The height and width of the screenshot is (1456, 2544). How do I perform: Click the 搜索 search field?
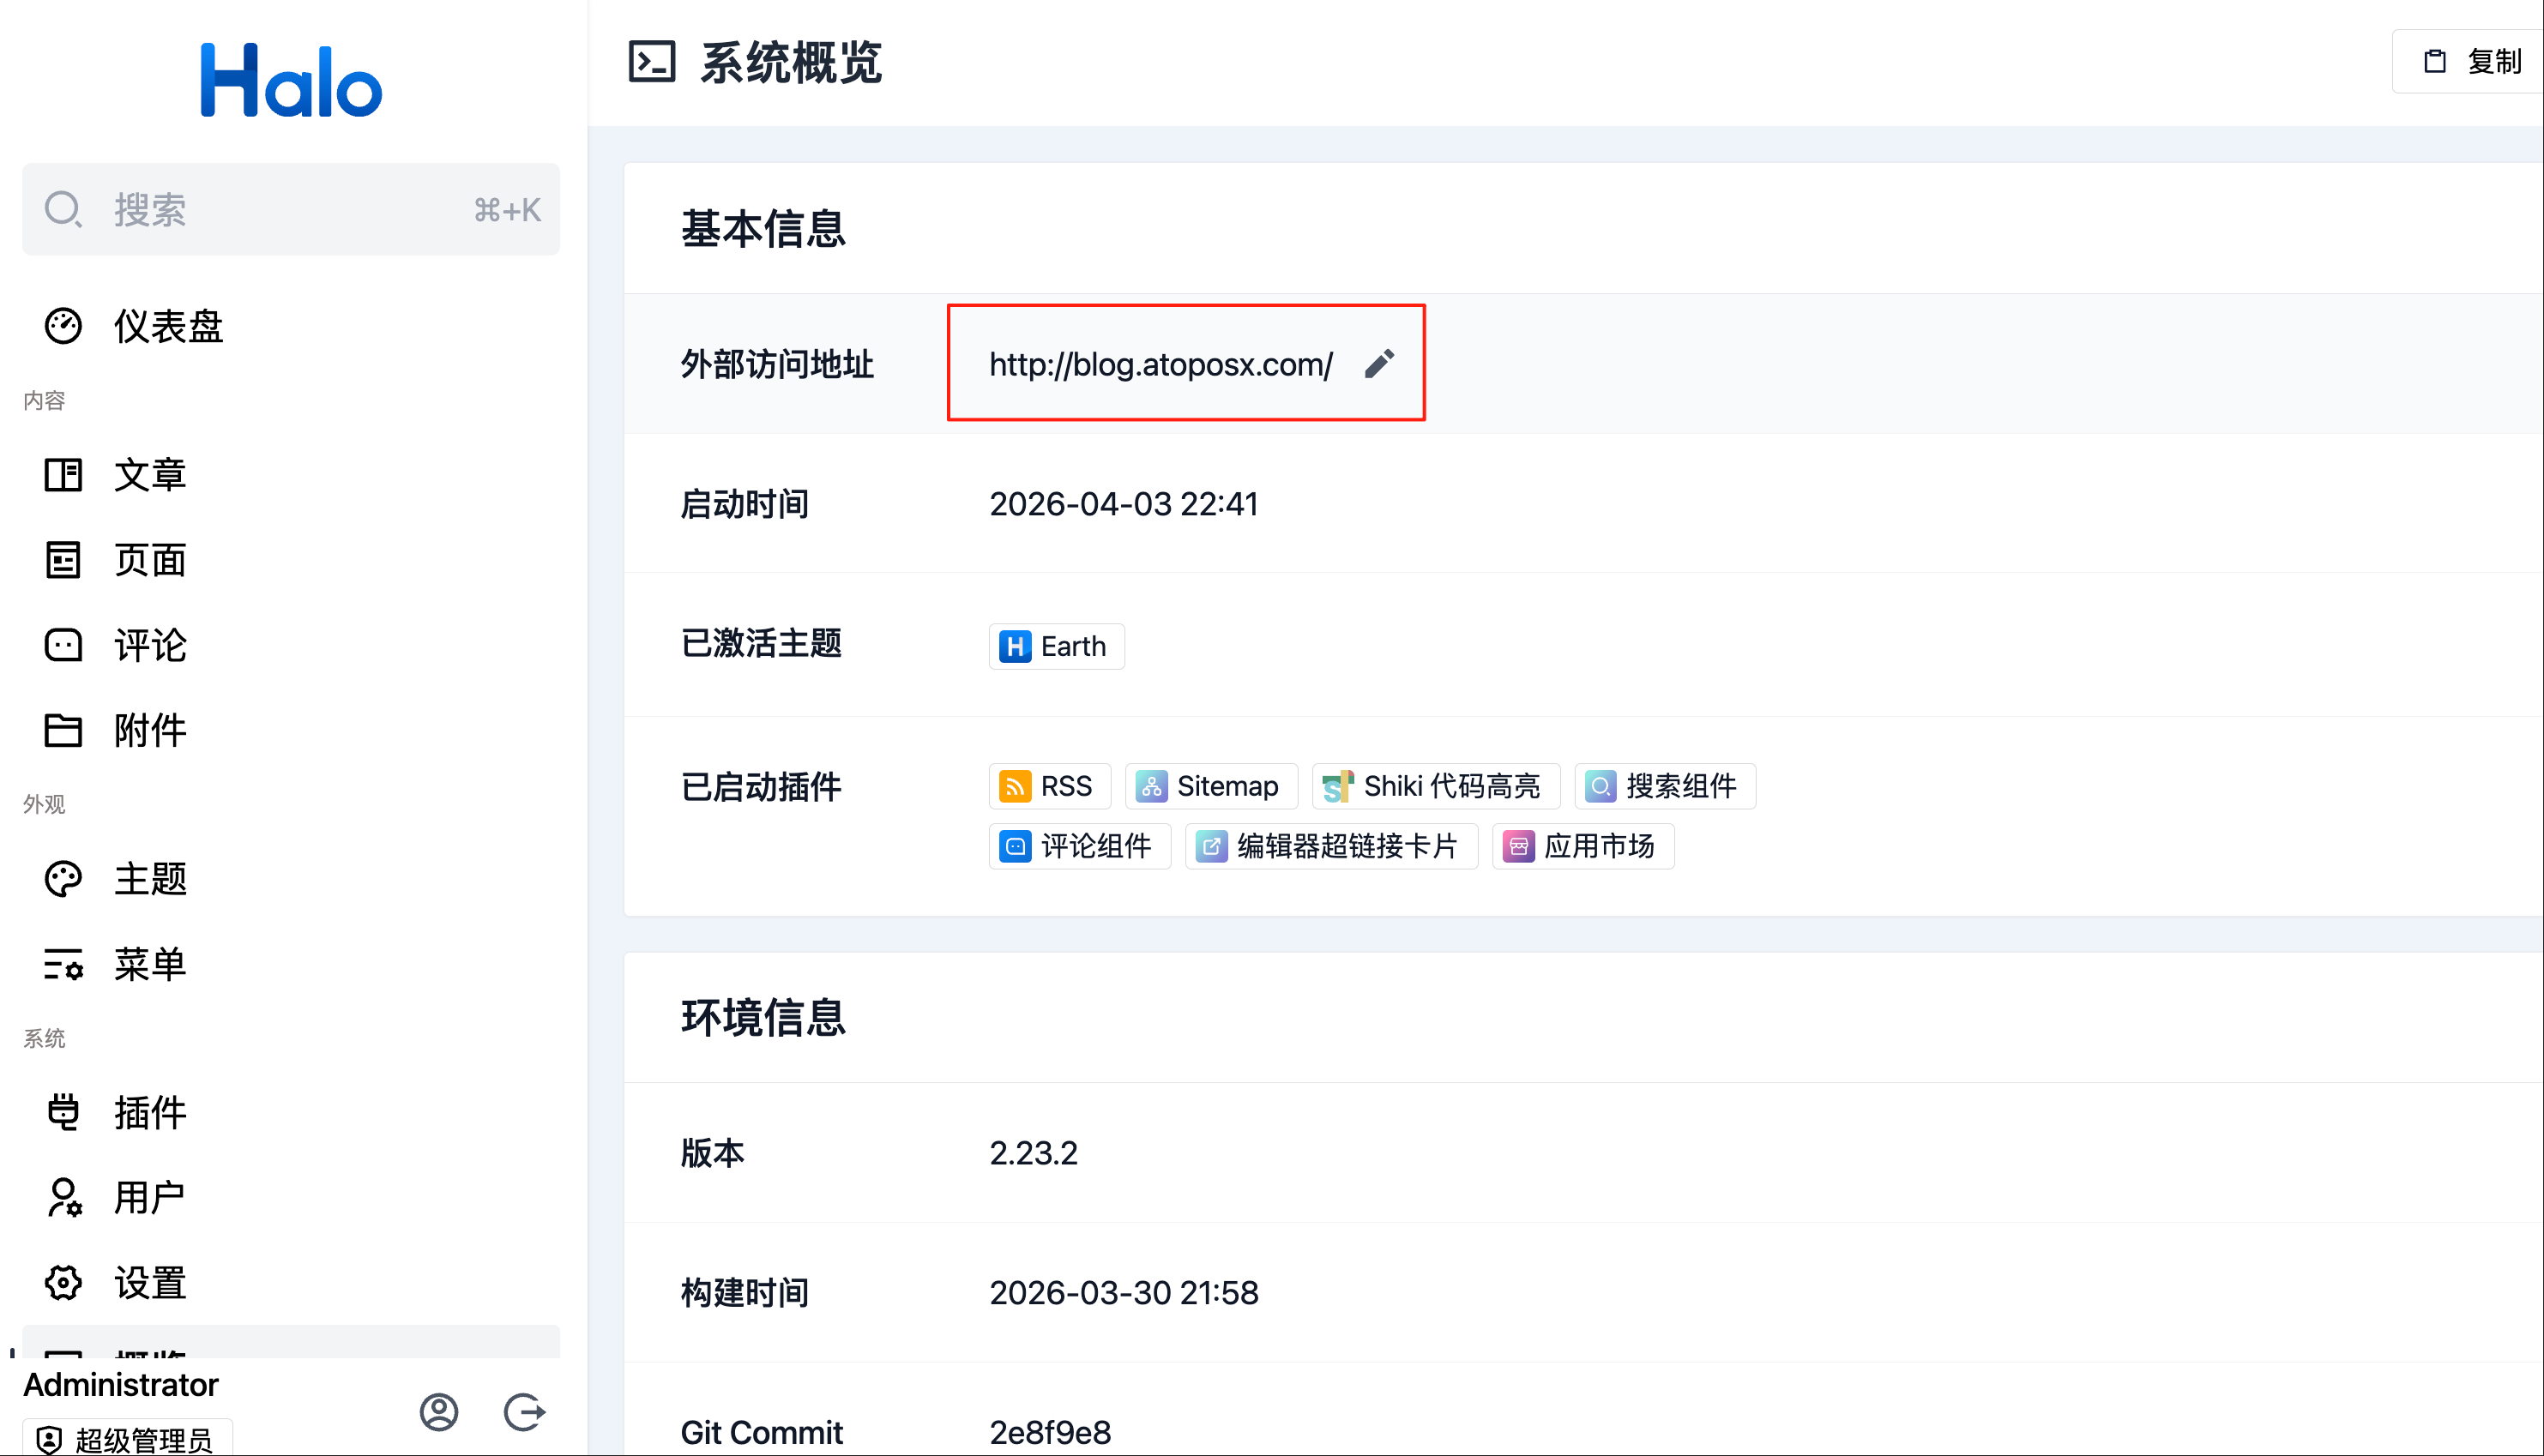(290, 210)
